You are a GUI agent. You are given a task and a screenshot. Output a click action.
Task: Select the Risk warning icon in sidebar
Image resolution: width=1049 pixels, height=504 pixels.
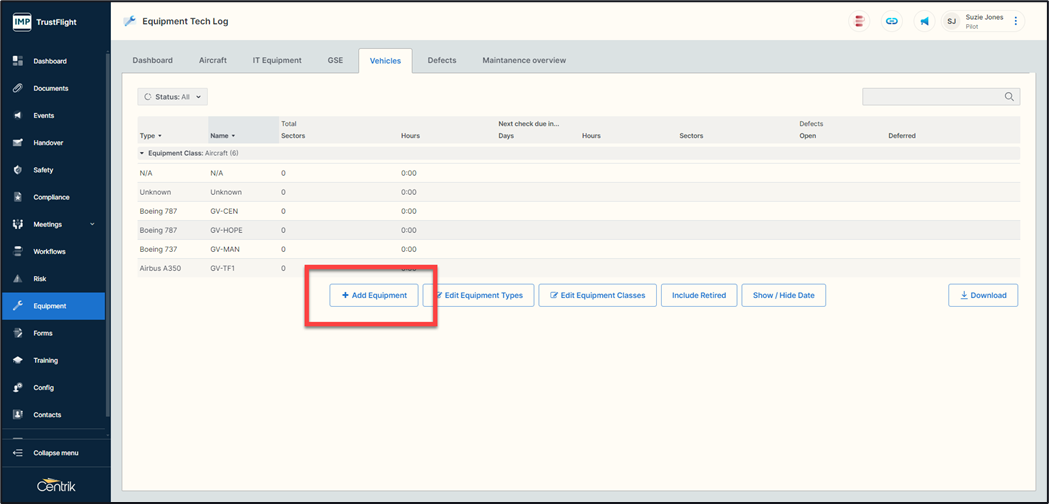tap(18, 279)
